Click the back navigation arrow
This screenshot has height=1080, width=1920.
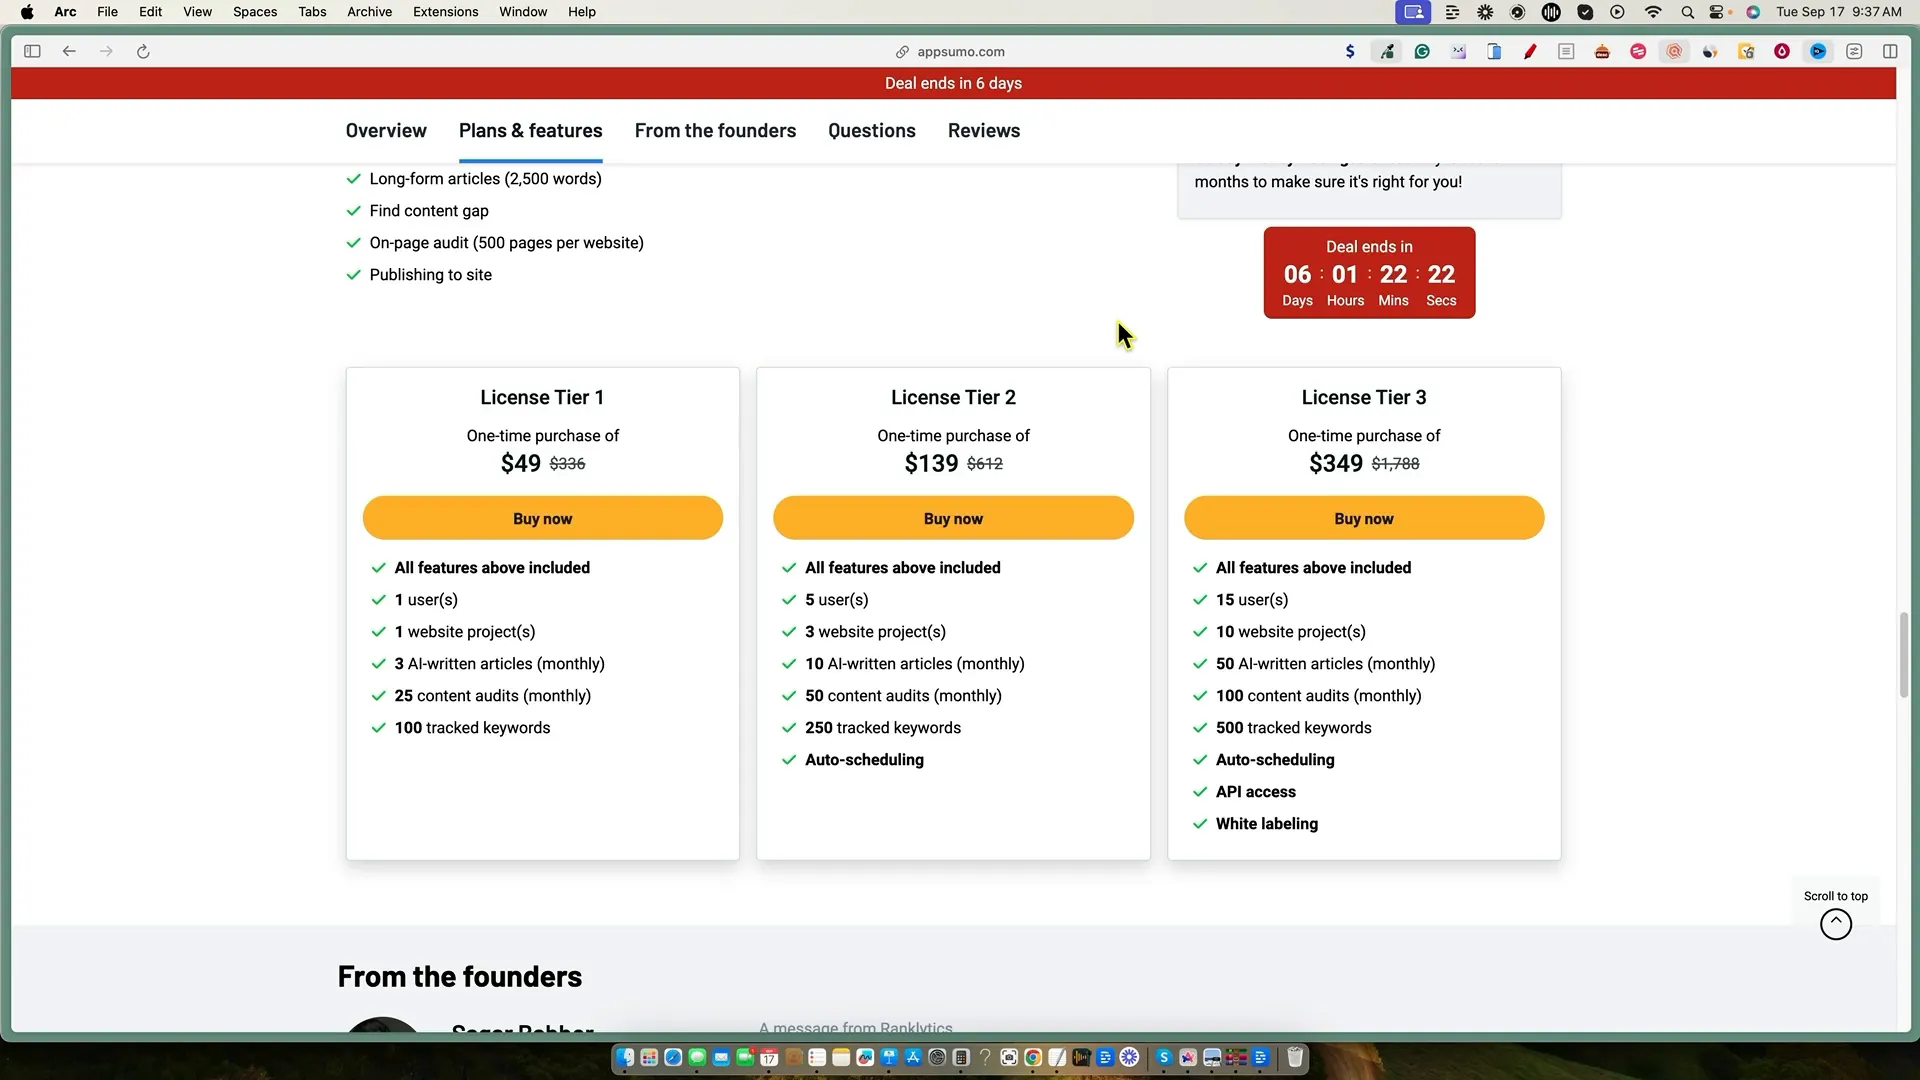coord(69,51)
